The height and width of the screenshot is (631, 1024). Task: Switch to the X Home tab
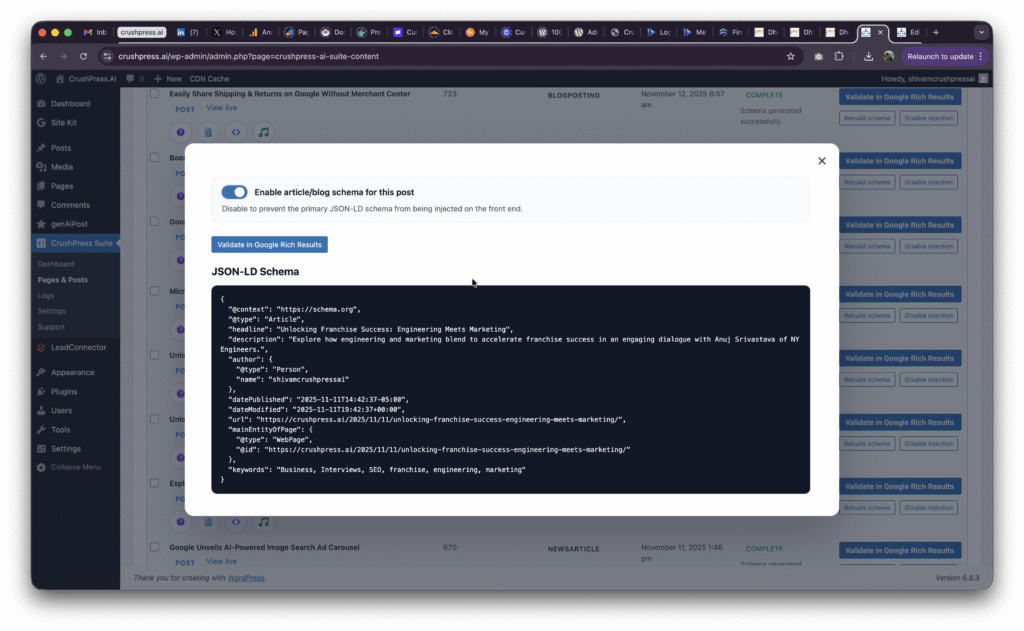click(224, 32)
